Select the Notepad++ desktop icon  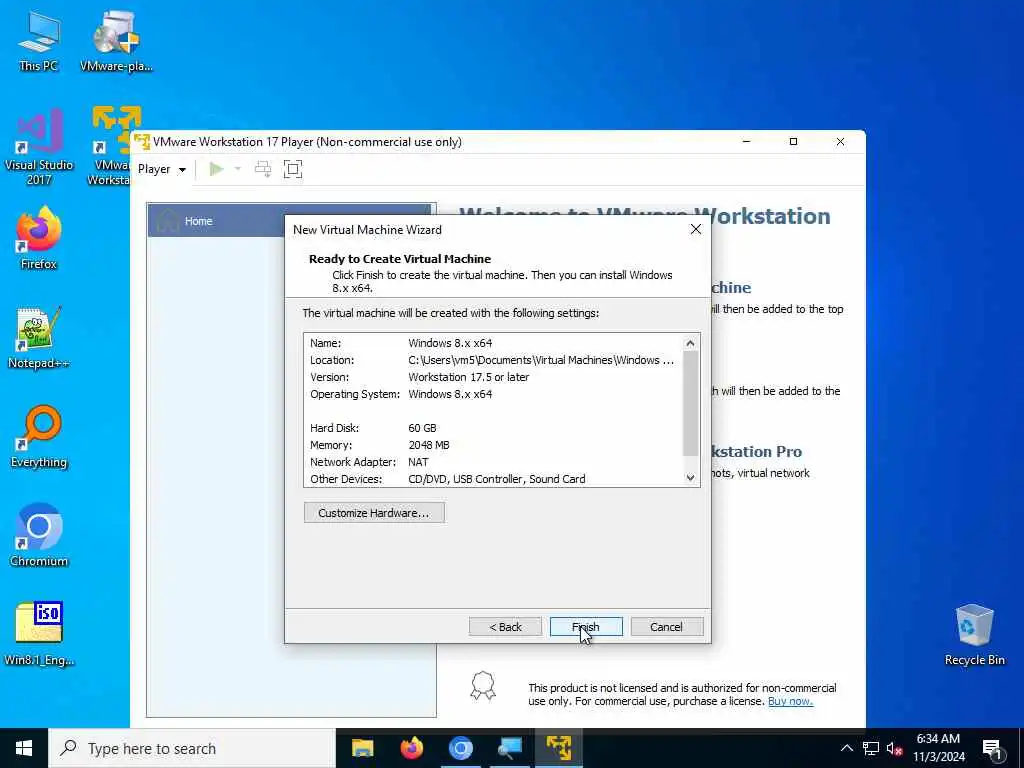(39, 338)
